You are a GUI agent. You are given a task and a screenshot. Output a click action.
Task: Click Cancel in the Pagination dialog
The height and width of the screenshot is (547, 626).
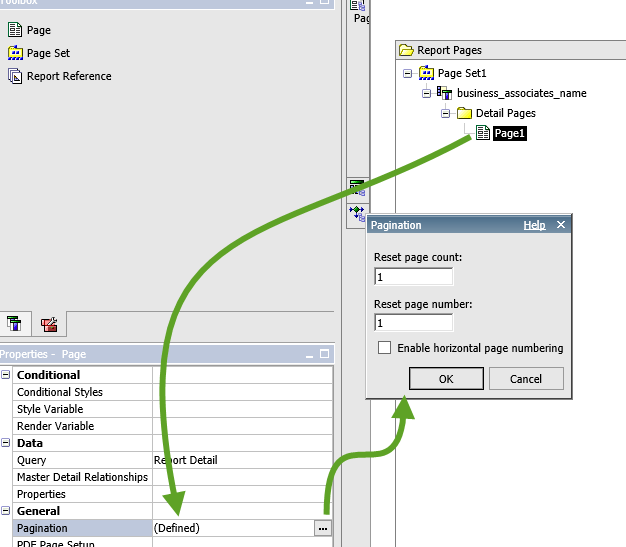[526, 379]
